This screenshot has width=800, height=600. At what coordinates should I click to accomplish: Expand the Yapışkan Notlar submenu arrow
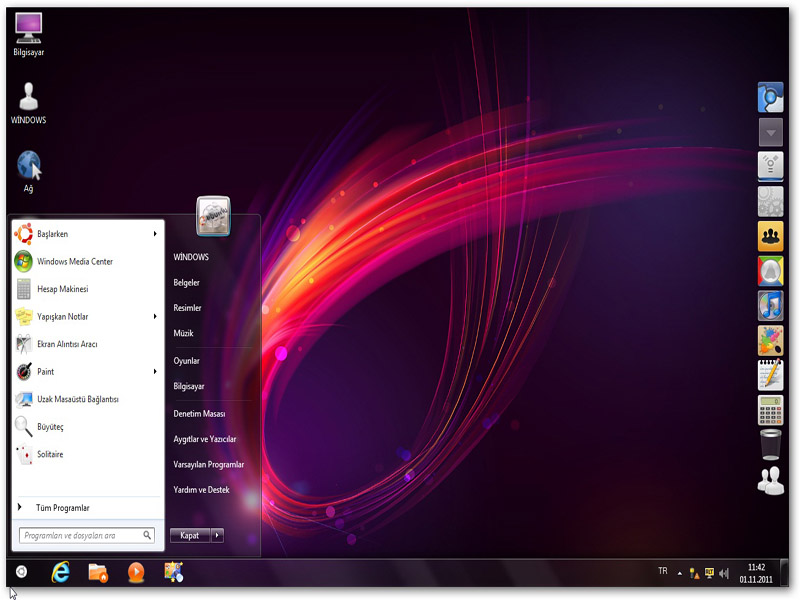click(155, 317)
